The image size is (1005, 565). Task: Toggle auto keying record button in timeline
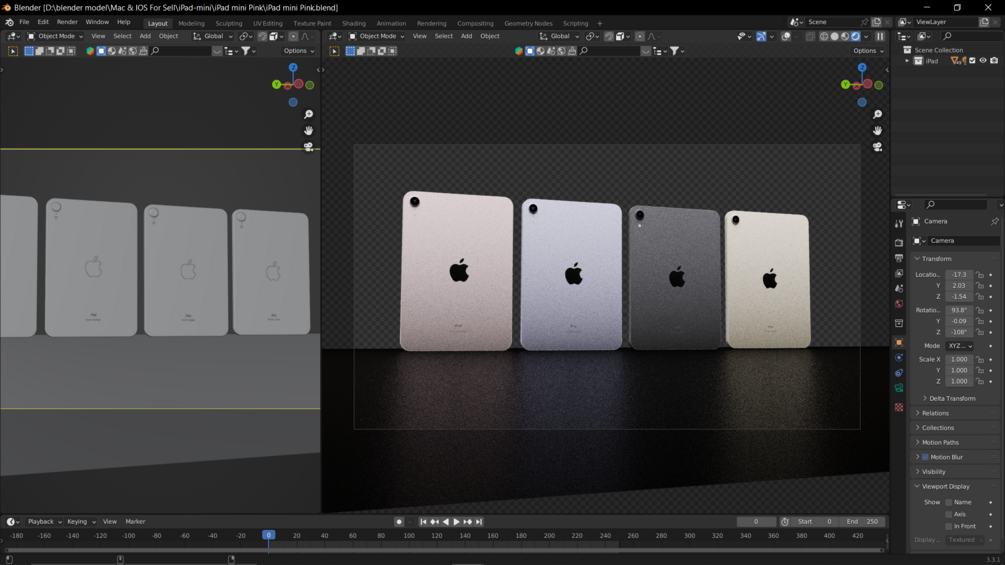coord(399,522)
